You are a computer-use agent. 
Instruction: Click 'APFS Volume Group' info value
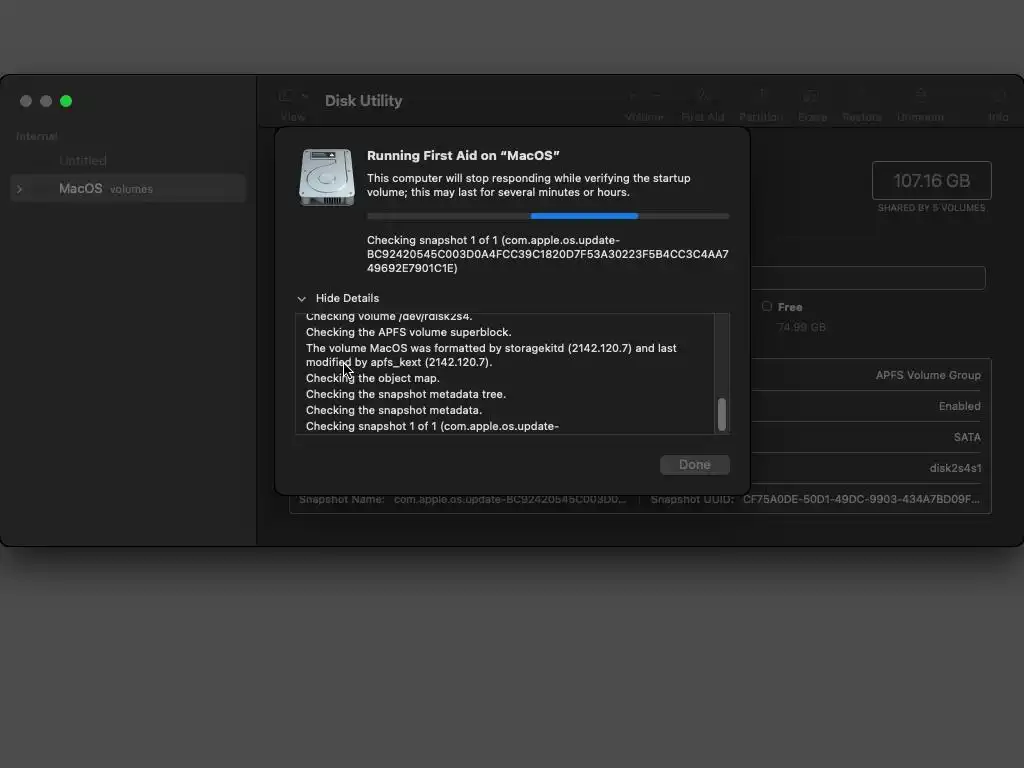(928, 375)
